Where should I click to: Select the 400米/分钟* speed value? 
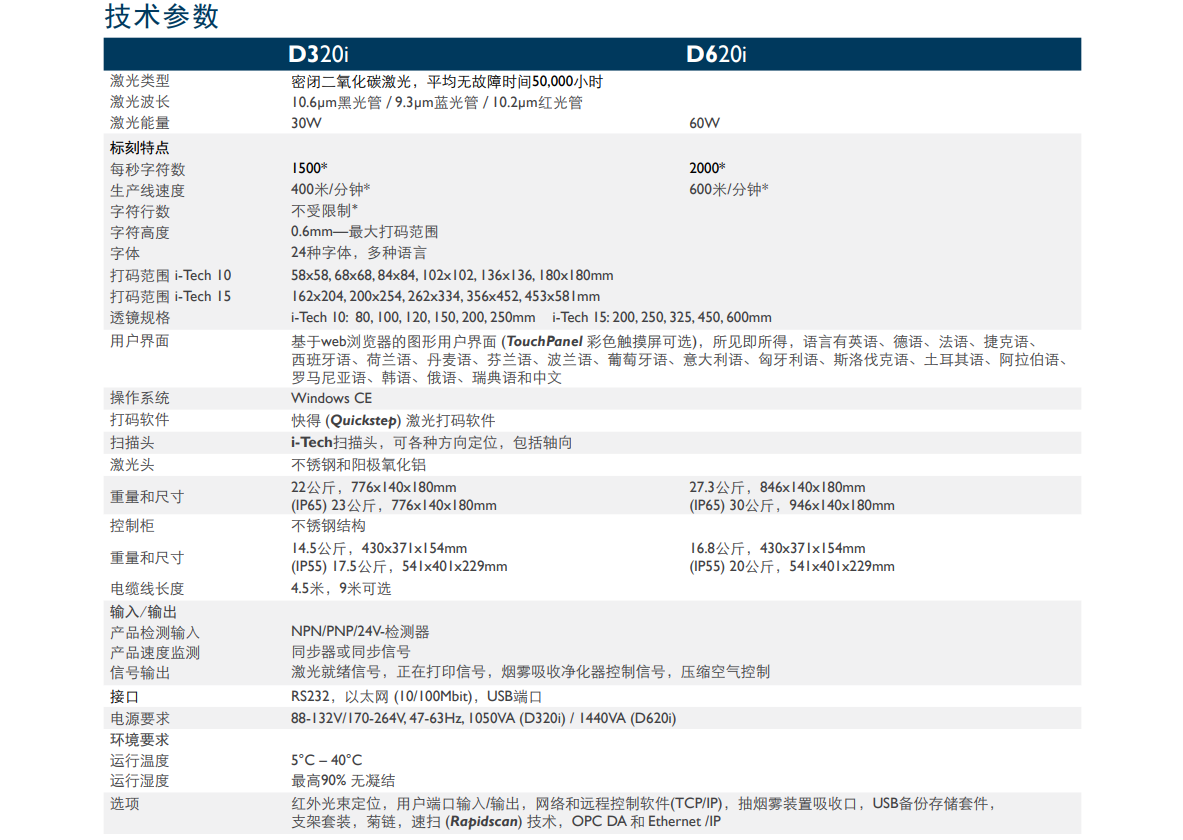[x=330, y=189]
